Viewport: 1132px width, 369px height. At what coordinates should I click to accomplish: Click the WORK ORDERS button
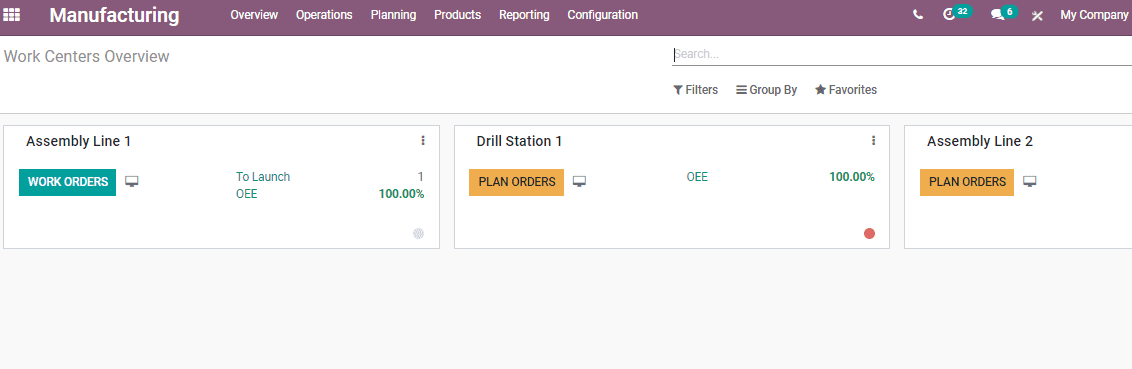[x=68, y=182]
